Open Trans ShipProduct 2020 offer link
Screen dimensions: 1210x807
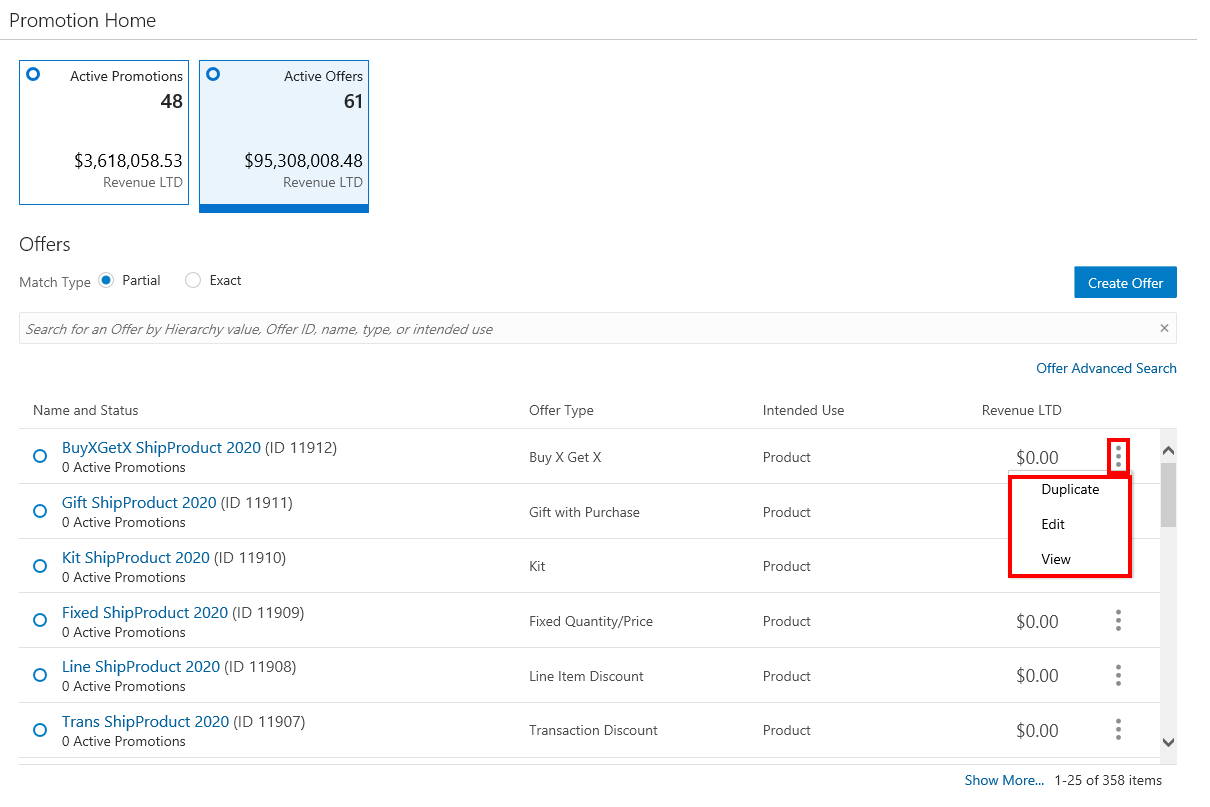145,722
